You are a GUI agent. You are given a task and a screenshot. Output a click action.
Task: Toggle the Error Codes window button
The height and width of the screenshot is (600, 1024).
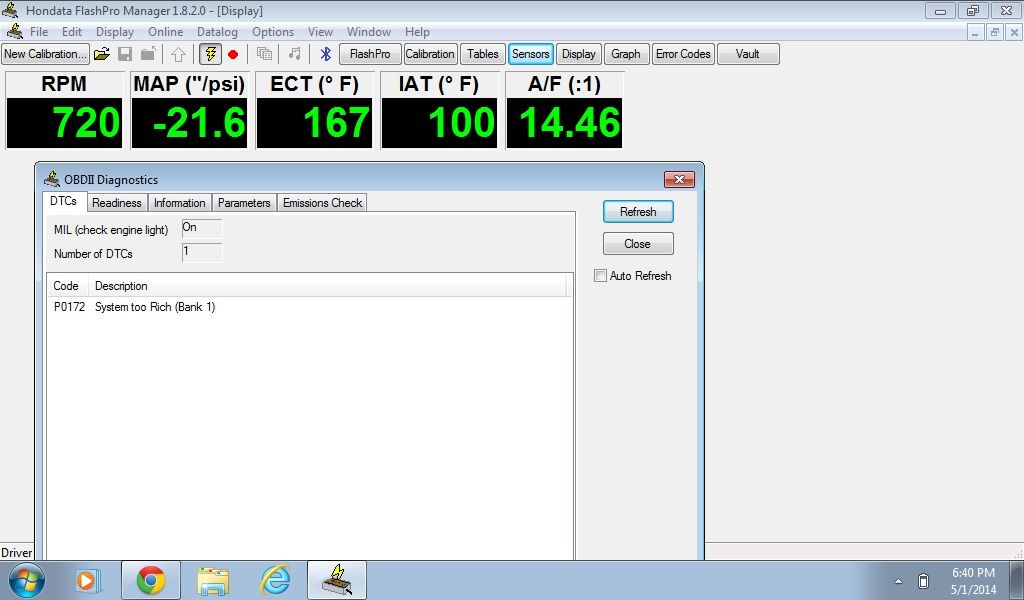682,54
